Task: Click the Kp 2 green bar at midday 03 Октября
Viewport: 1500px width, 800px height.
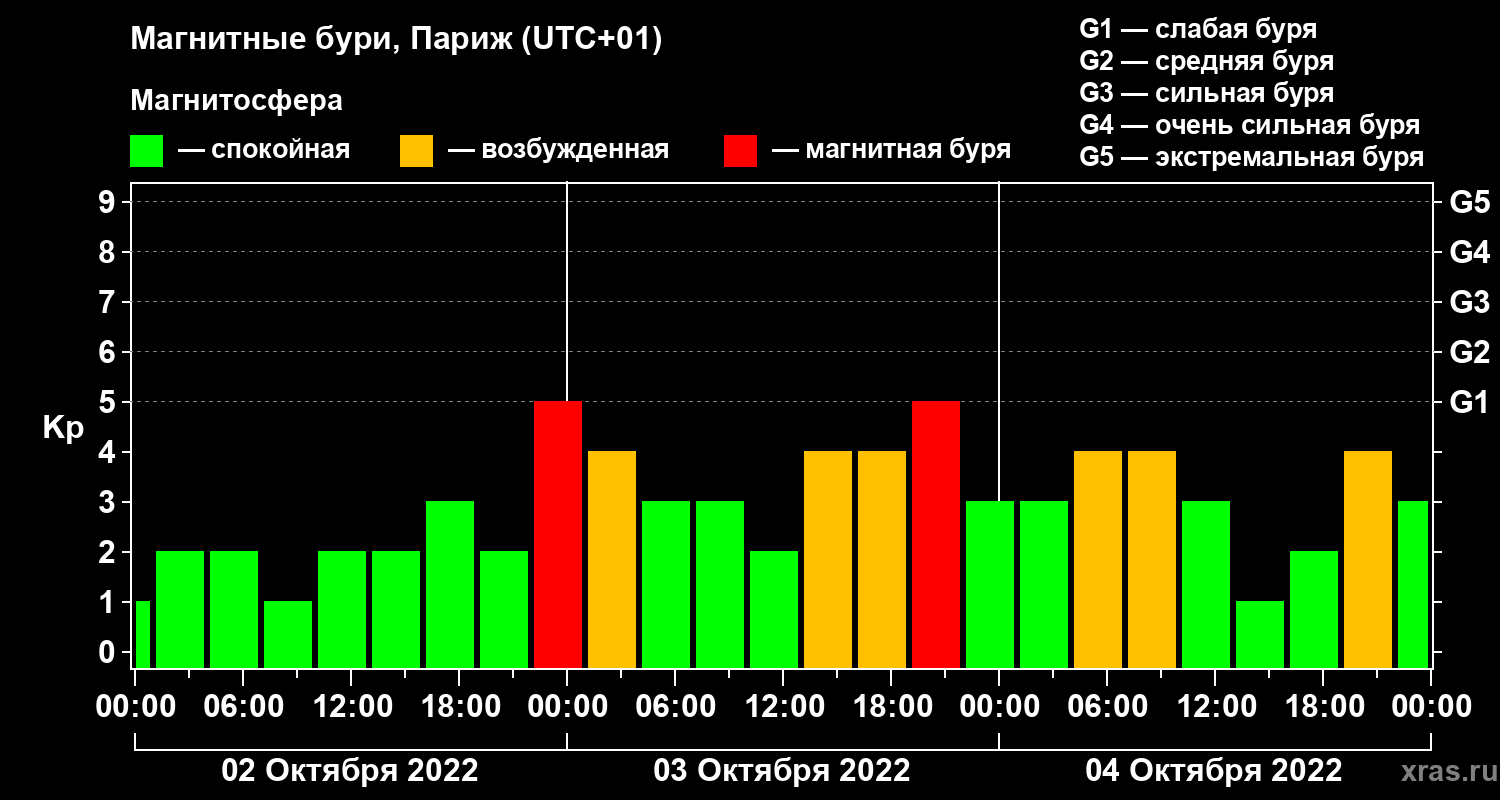Action: point(774,610)
